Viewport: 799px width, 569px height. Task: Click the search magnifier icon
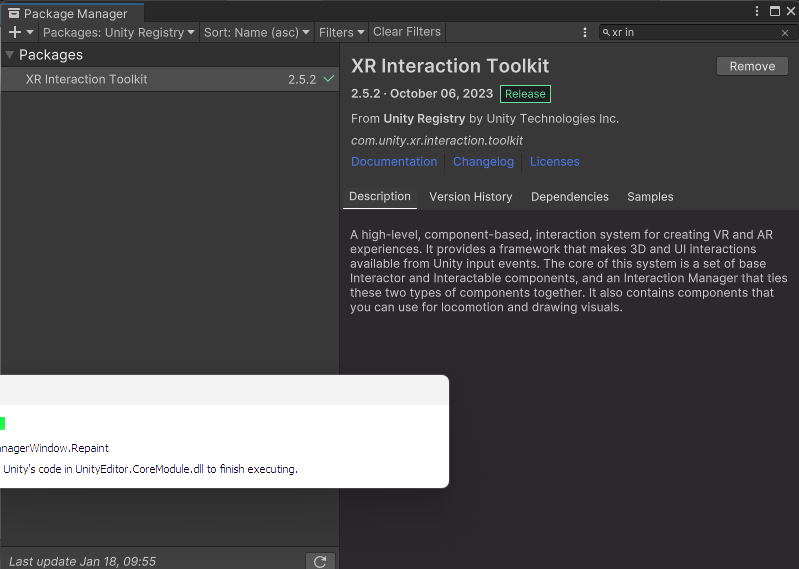[x=606, y=33]
